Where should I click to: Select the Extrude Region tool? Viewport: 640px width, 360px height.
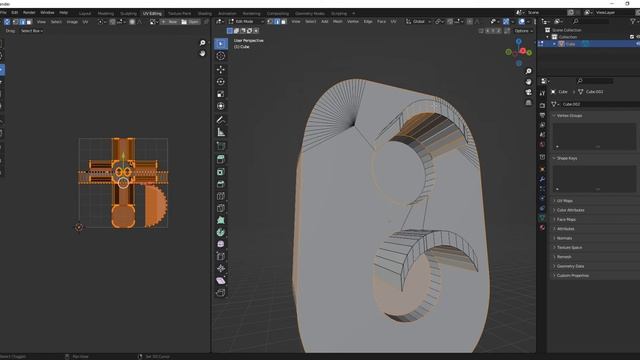pyautogui.click(x=221, y=159)
